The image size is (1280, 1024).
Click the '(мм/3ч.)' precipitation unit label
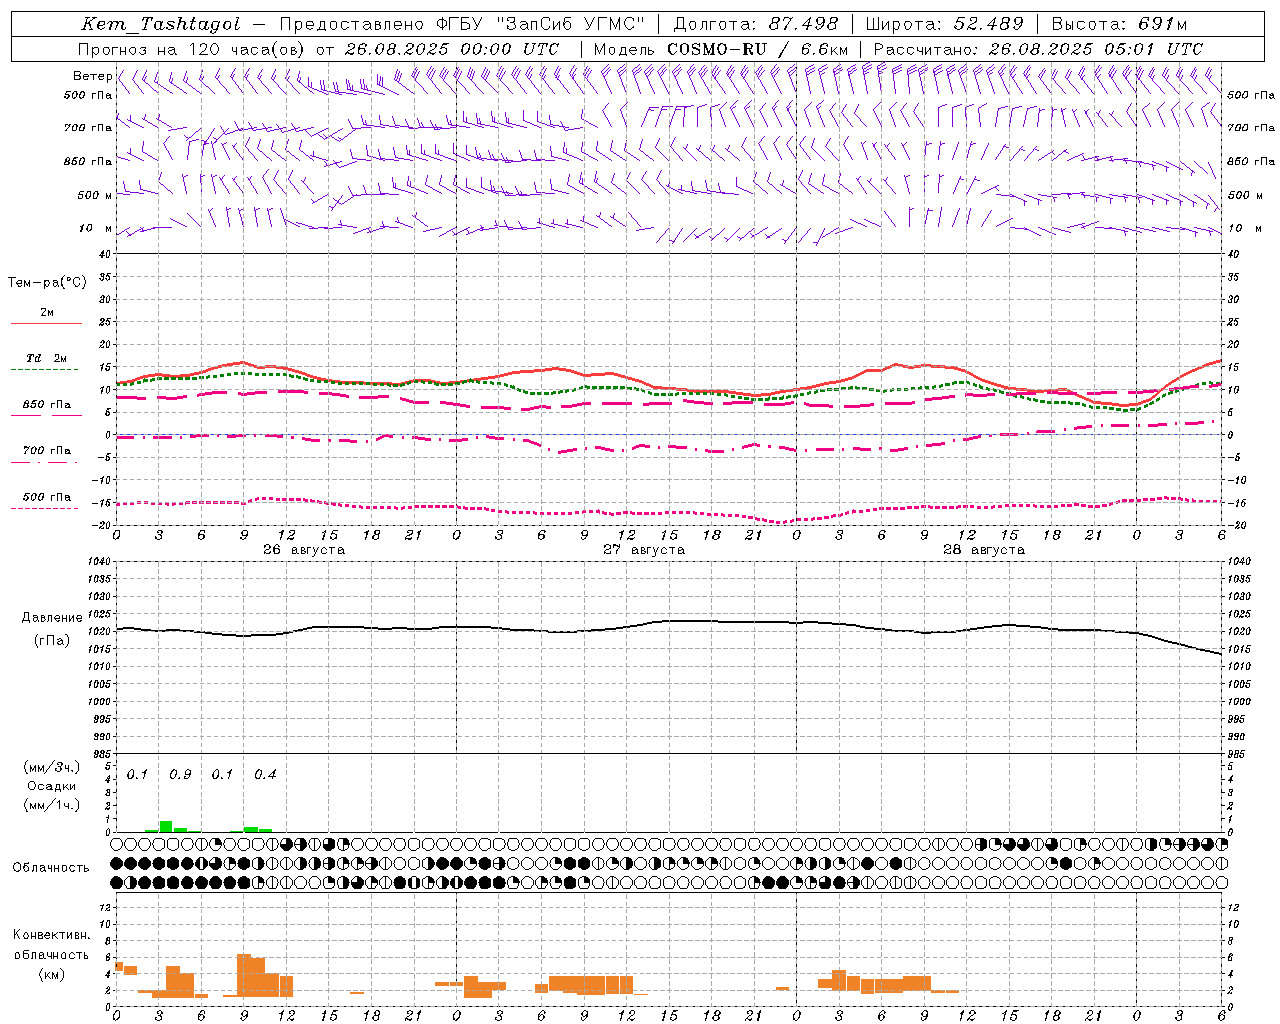pos(52,768)
